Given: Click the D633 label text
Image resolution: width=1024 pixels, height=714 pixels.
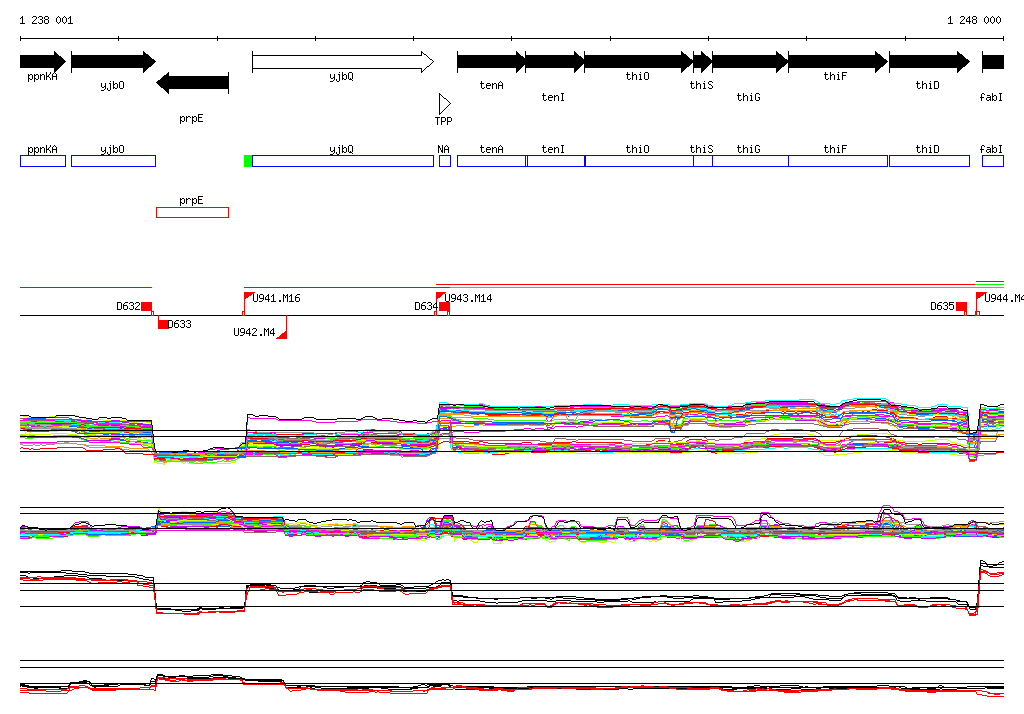Looking at the screenshot, I should (x=180, y=325).
